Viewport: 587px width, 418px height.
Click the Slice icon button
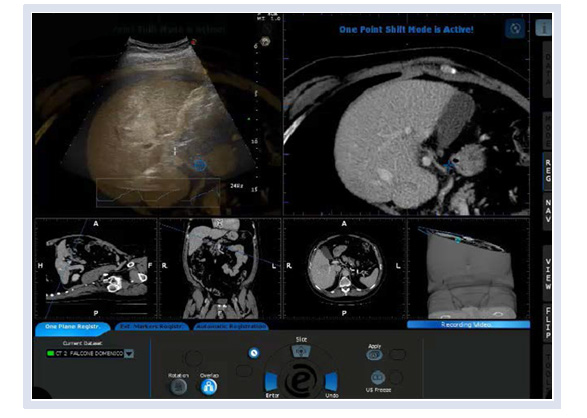(x=301, y=351)
